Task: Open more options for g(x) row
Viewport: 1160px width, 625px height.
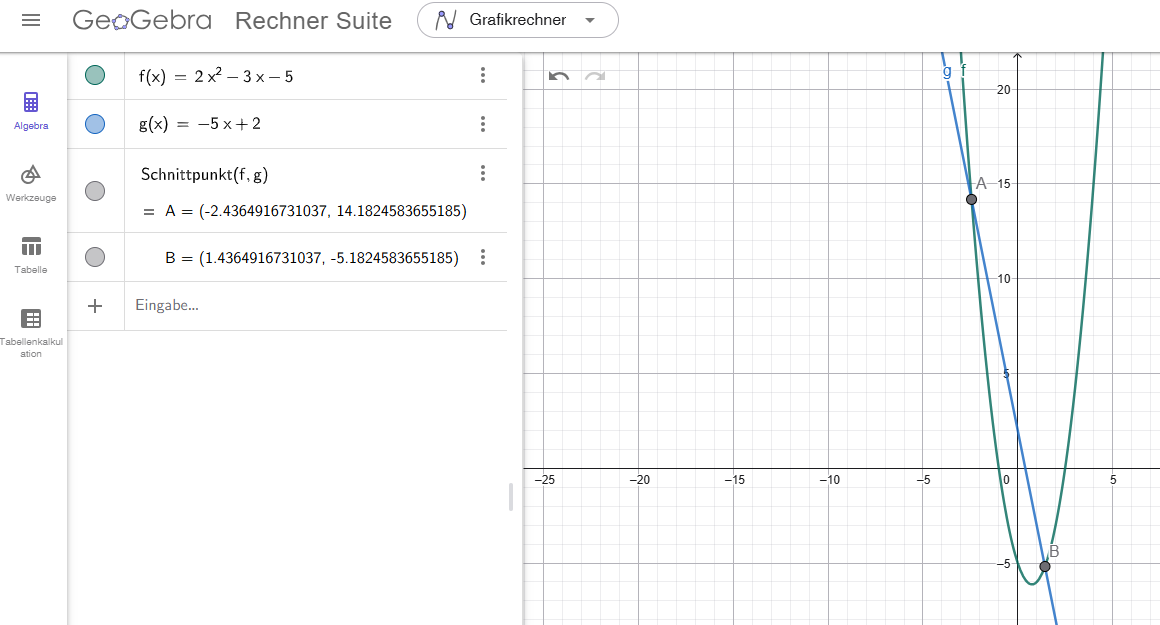Action: pos(483,124)
